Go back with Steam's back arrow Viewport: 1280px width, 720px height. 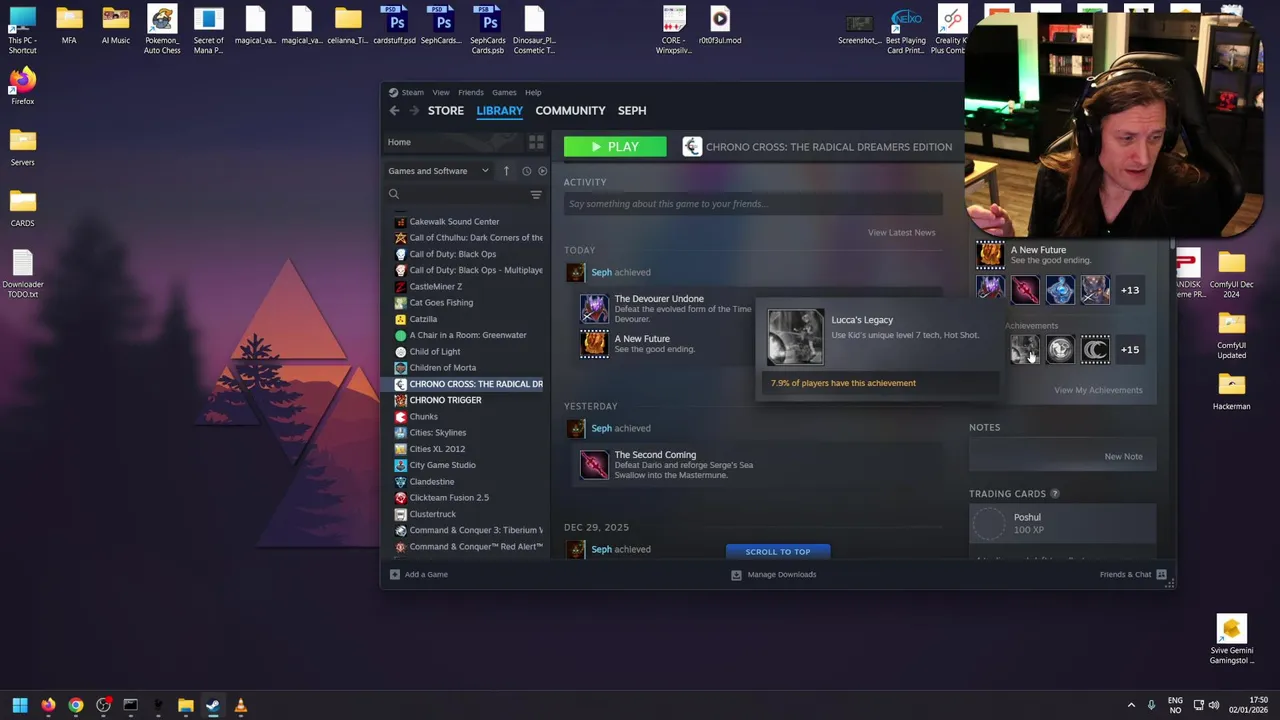pyautogui.click(x=394, y=111)
